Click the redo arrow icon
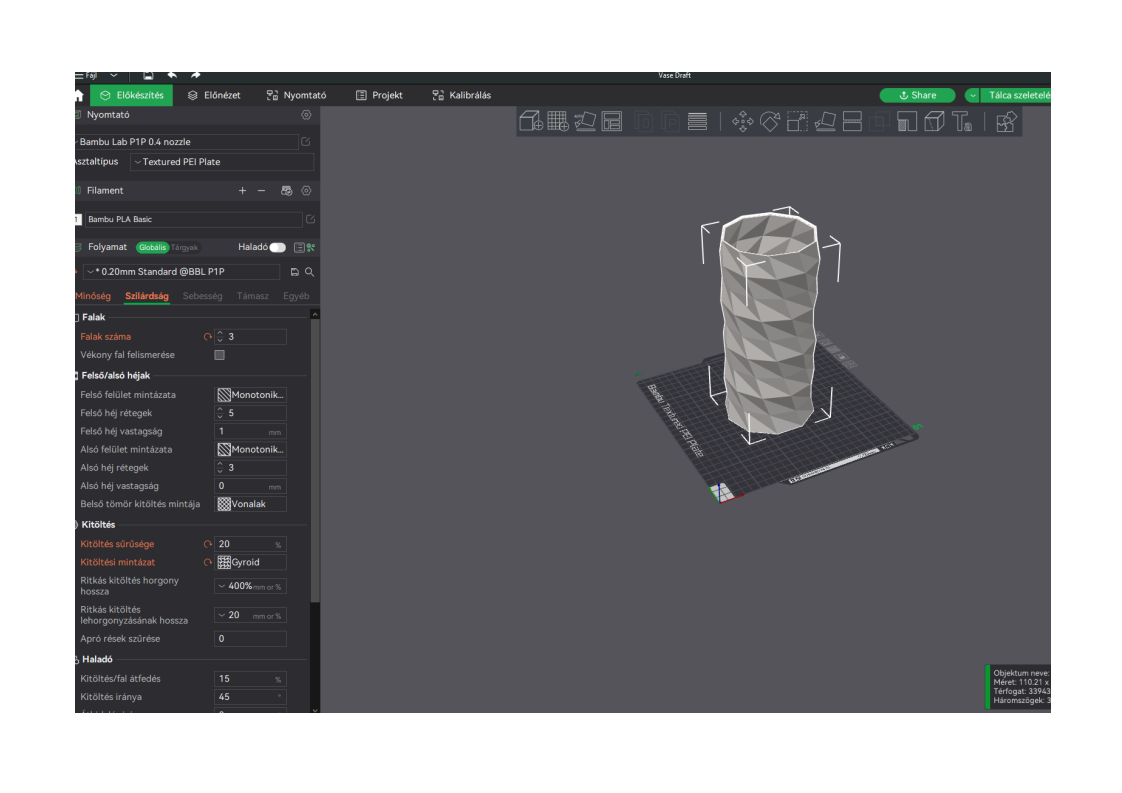 [x=195, y=75]
